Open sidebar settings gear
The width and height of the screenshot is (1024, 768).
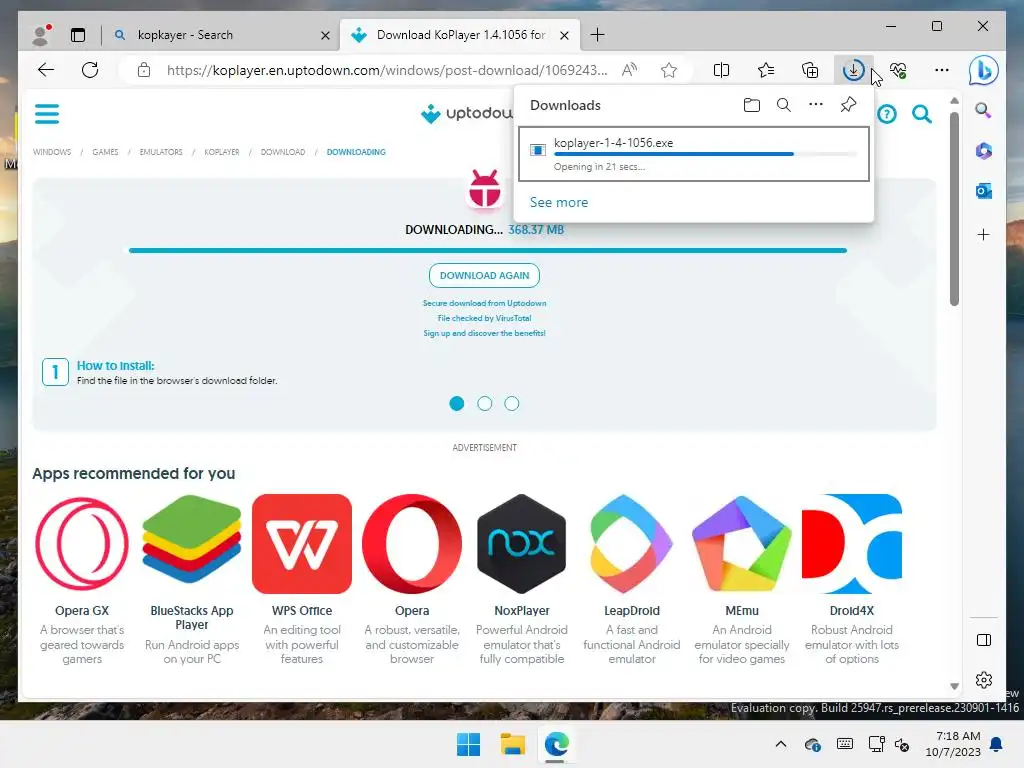click(984, 680)
